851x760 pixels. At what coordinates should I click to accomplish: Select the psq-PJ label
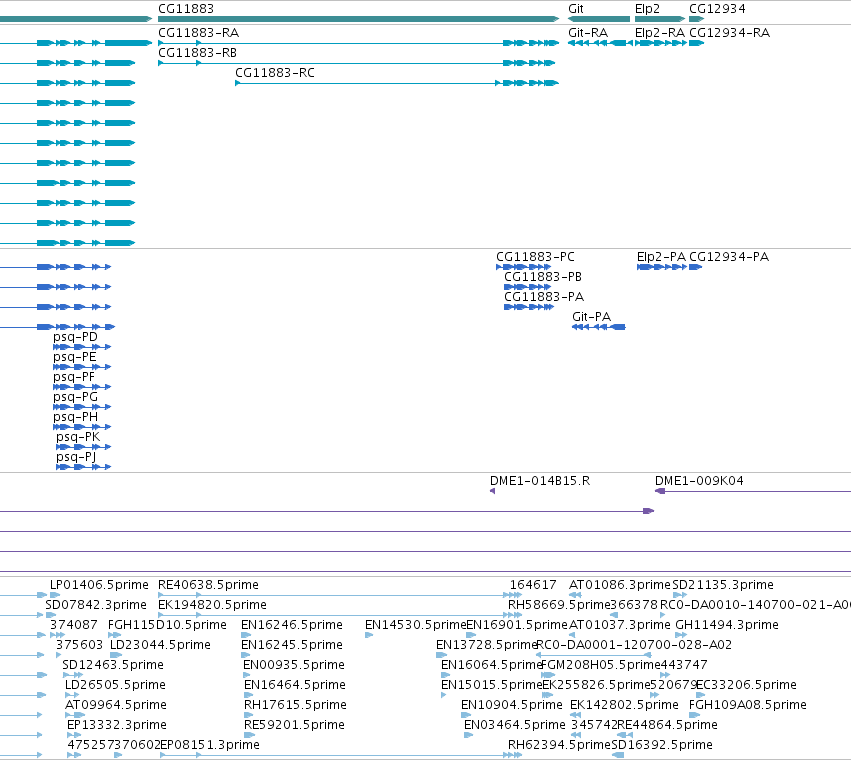[x=75, y=458]
